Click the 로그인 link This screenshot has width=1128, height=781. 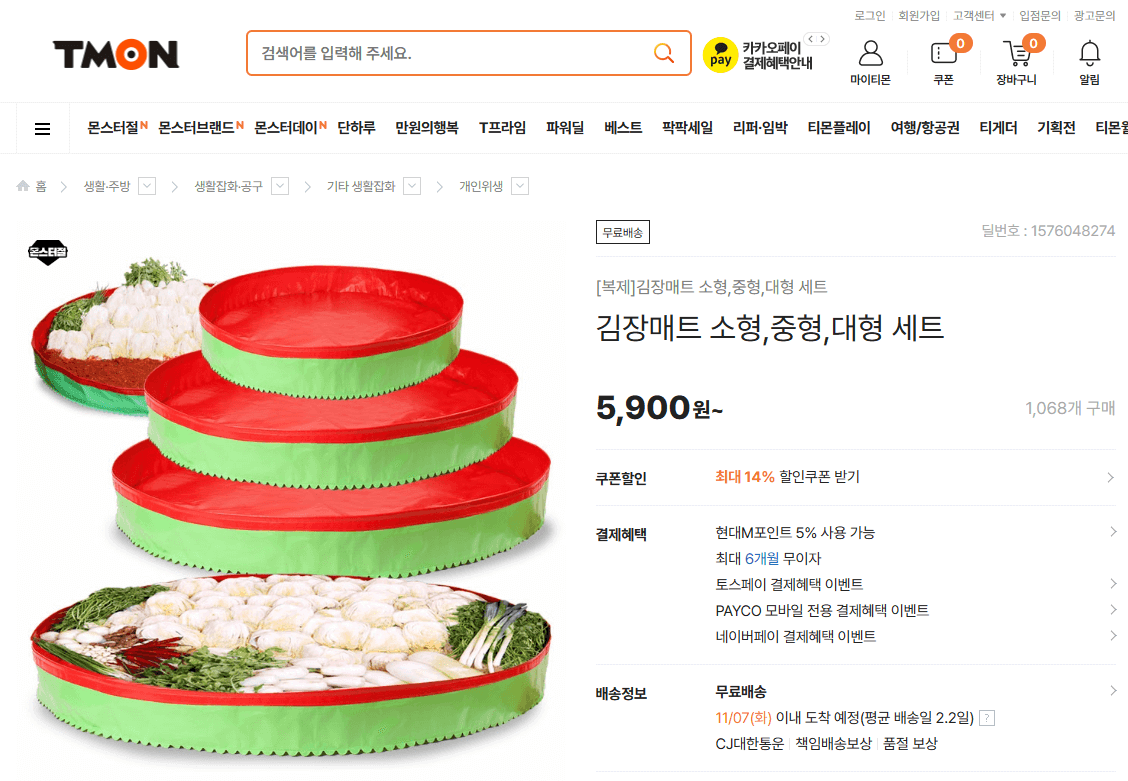point(870,15)
